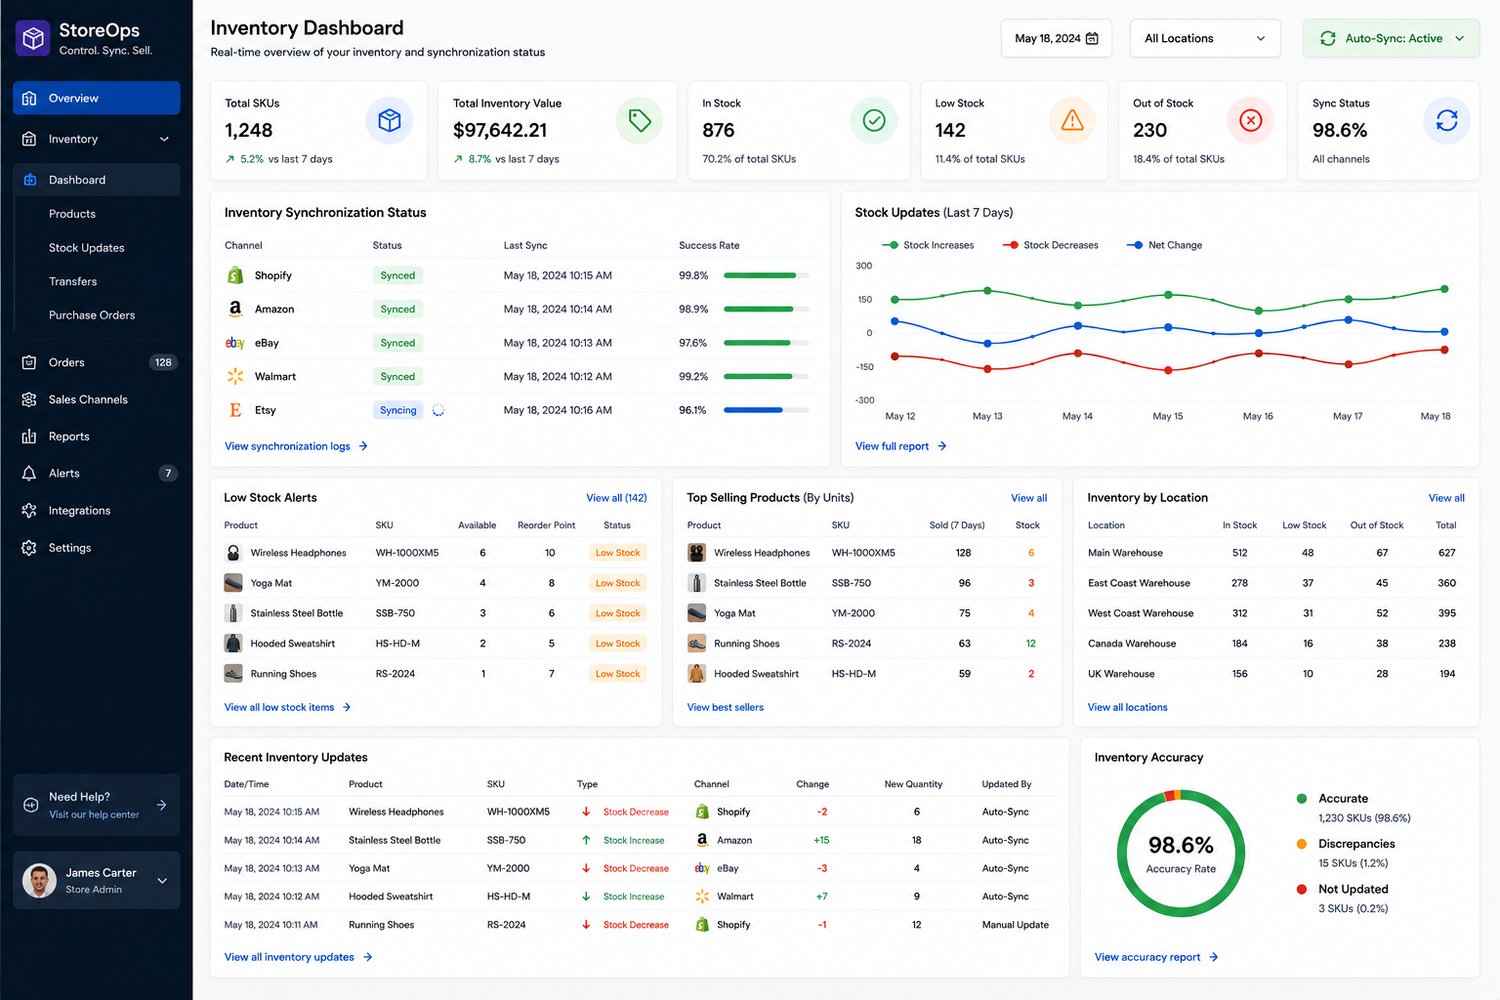Click the calendar icon in the date picker
The image size is (1500, 1000).
coord(1092,39)
